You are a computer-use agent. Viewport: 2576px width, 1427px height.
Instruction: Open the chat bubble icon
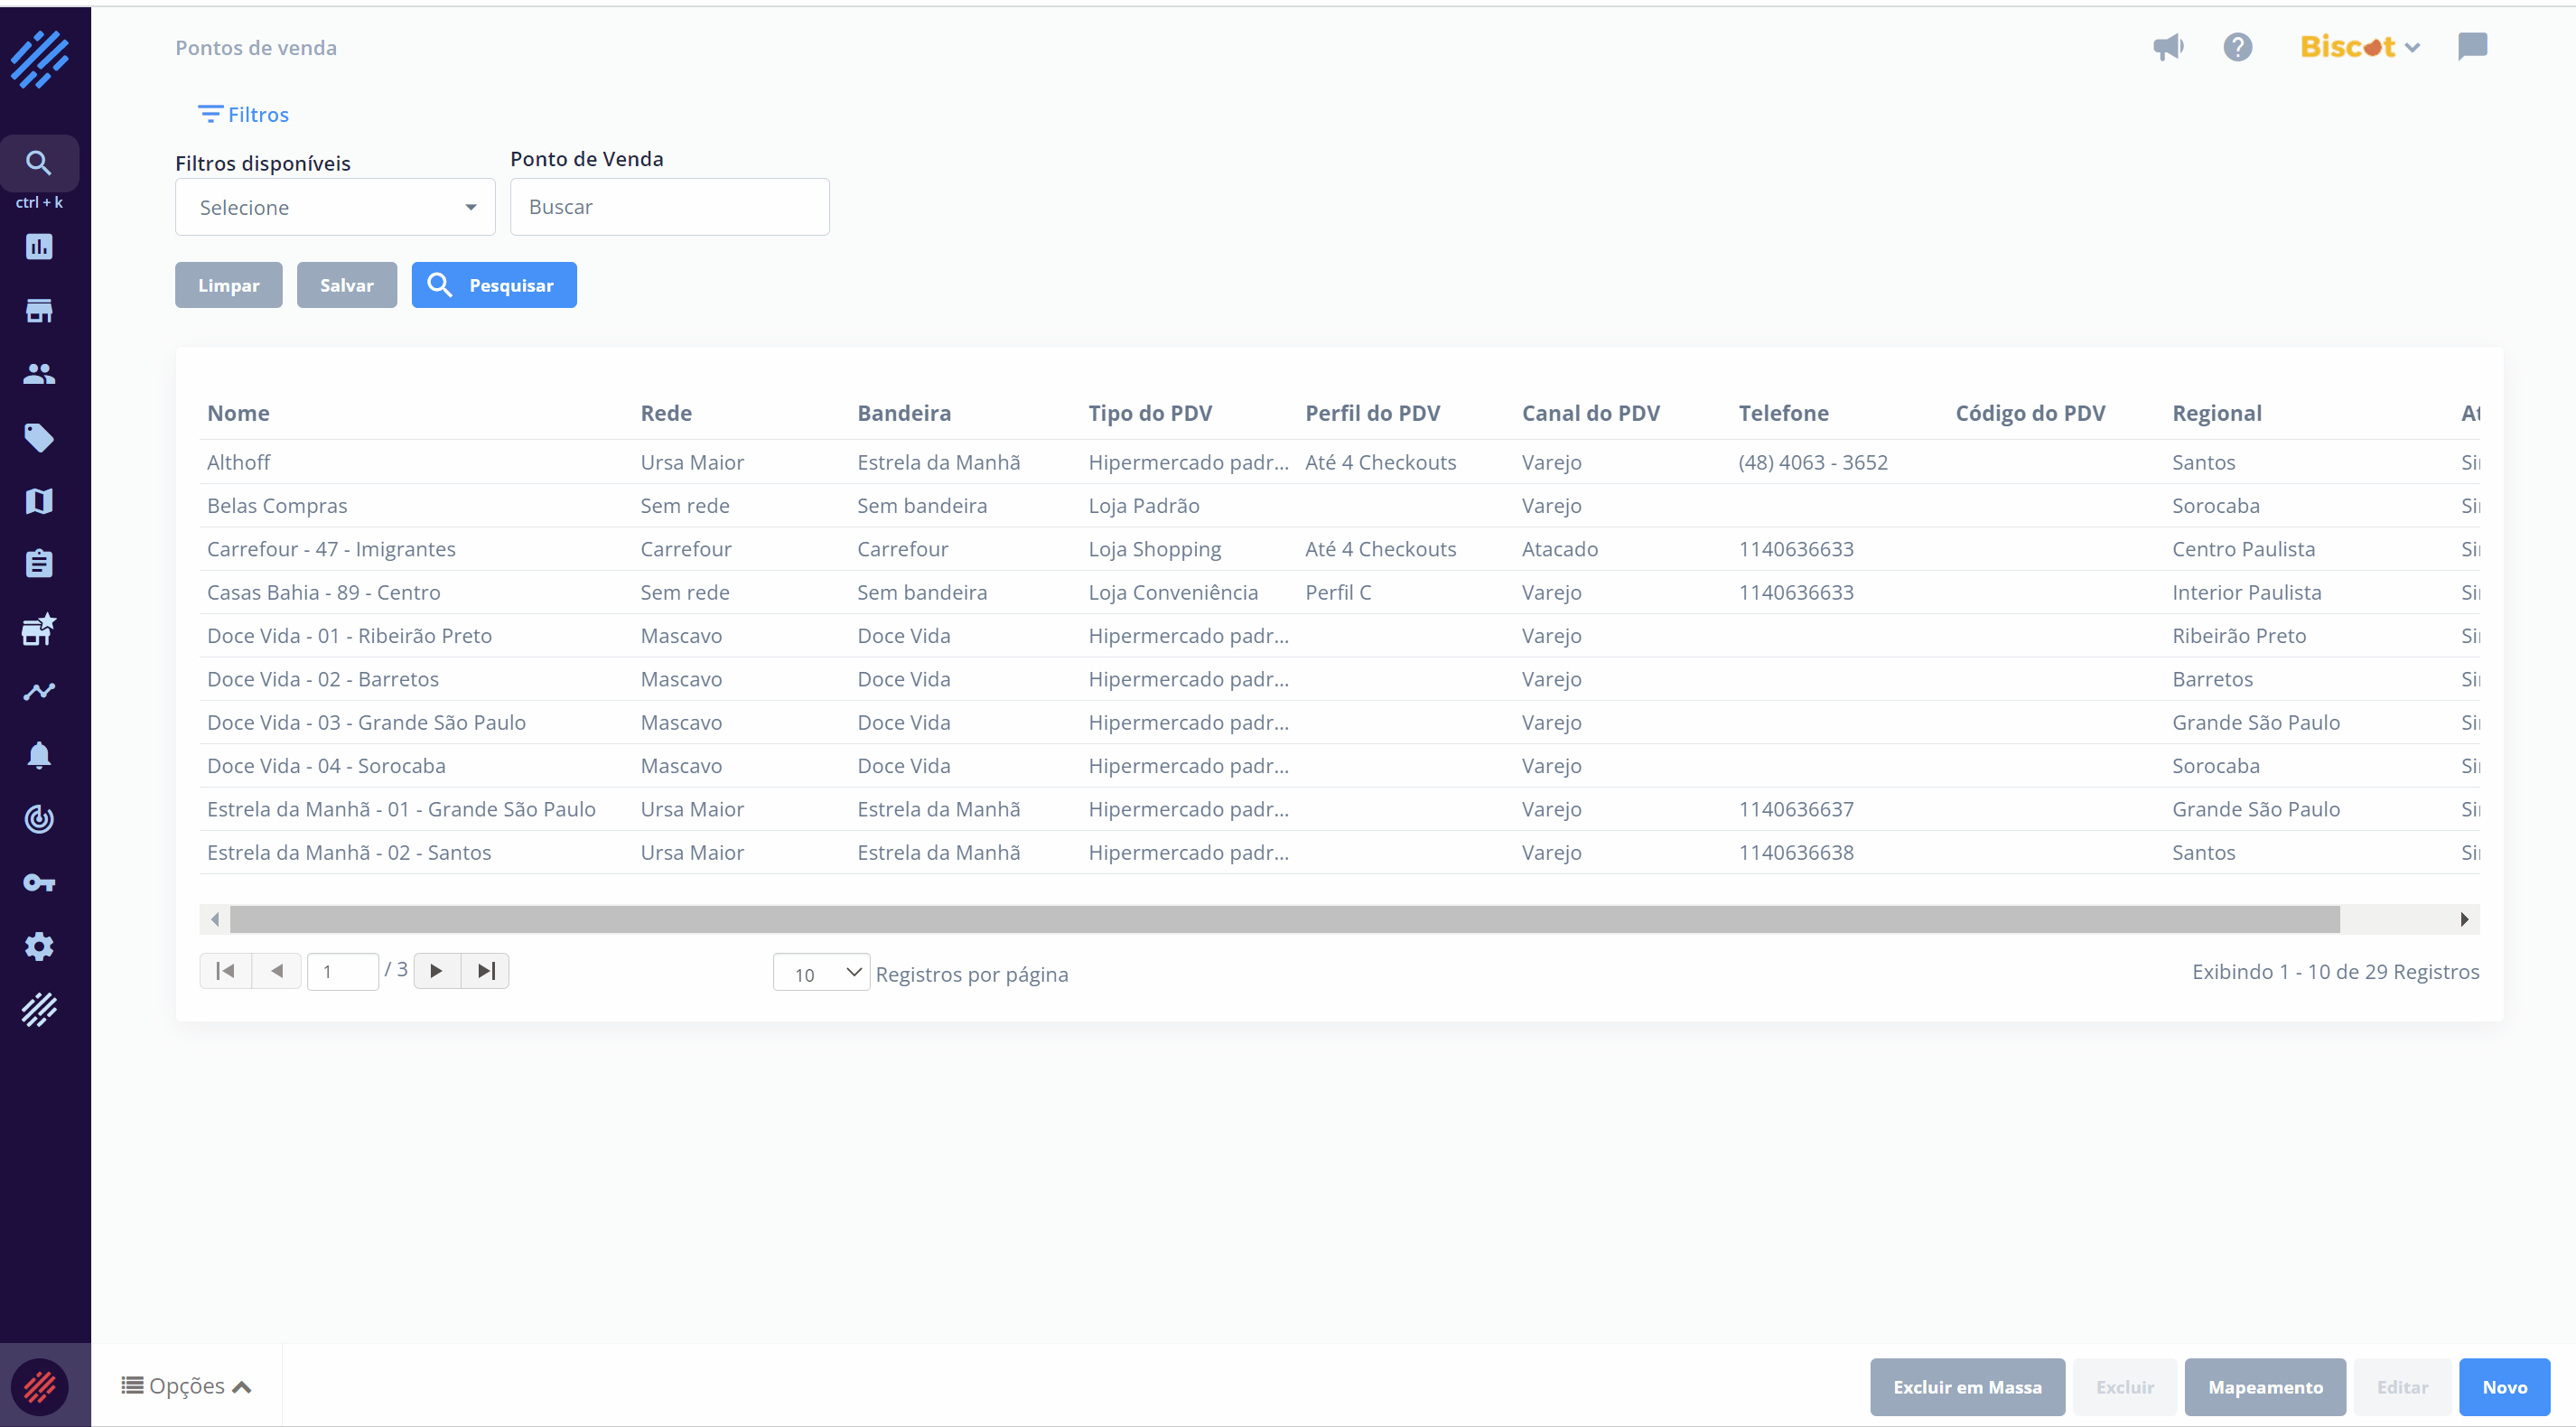tap(2472, 47)
